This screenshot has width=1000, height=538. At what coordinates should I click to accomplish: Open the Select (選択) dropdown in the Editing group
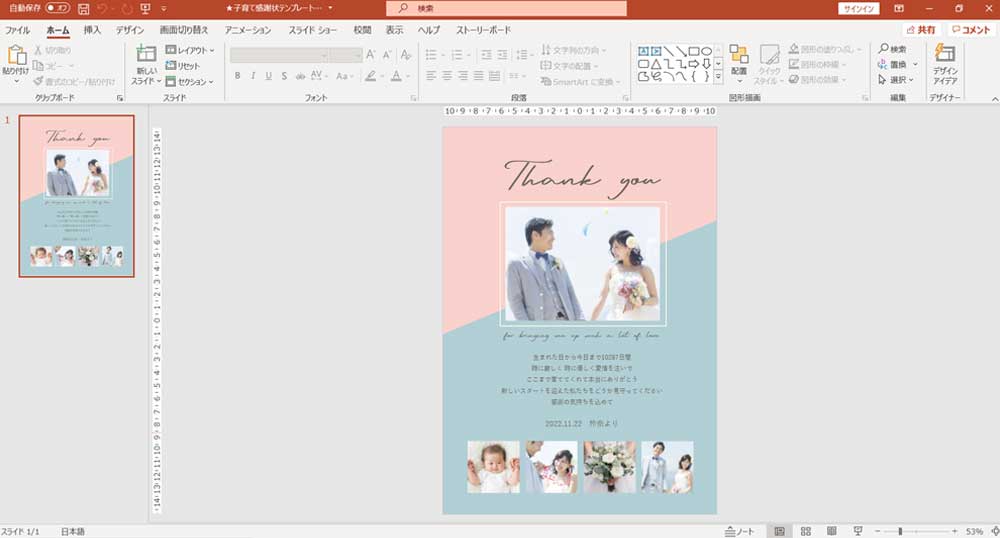(897, 79)
